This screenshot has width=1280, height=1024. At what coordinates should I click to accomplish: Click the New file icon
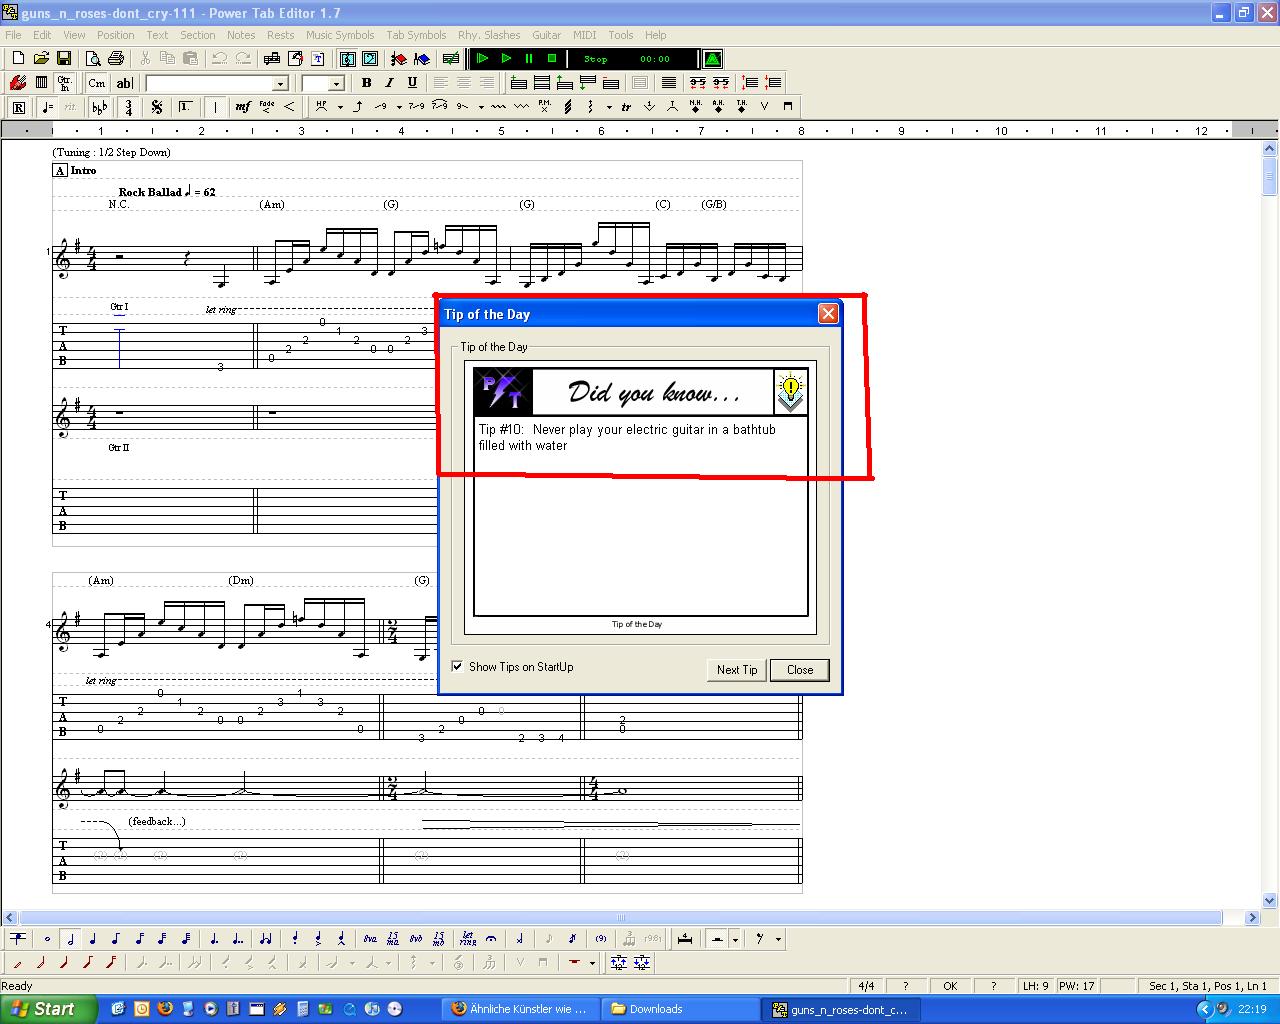18,59
